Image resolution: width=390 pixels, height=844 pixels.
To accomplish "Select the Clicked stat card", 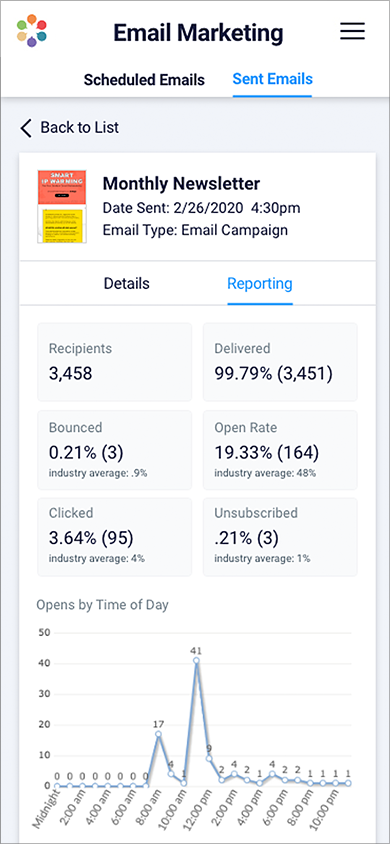I will click(114, 537).
